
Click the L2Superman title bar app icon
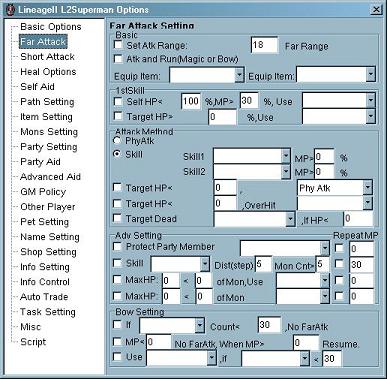[x=10, y=9]
